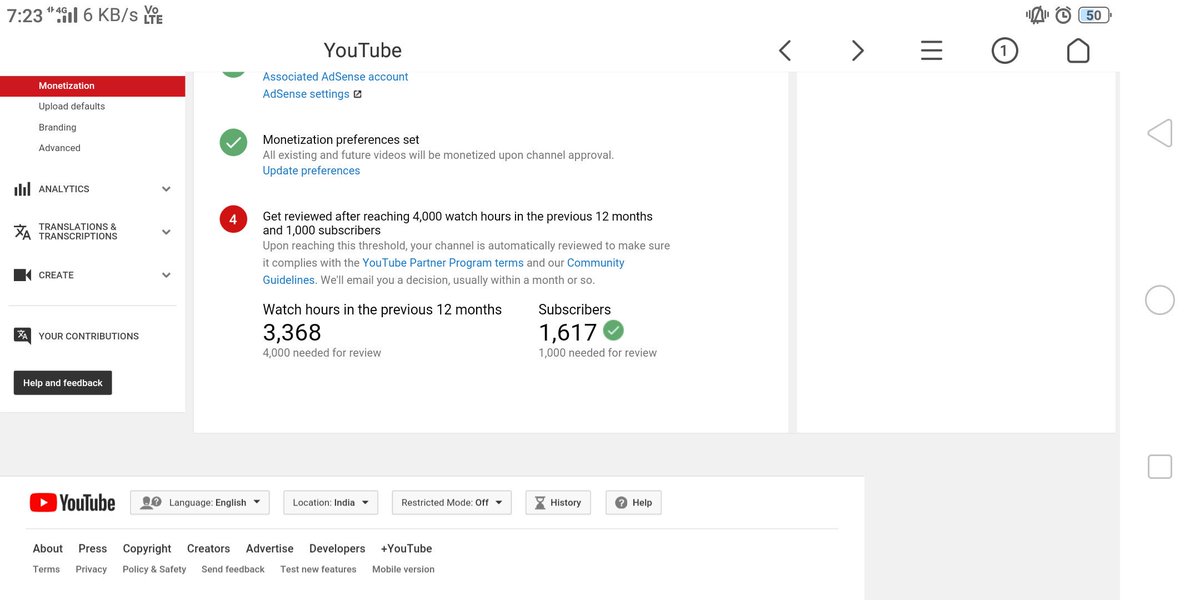Tap the browser home icon

pos(1078,51)
